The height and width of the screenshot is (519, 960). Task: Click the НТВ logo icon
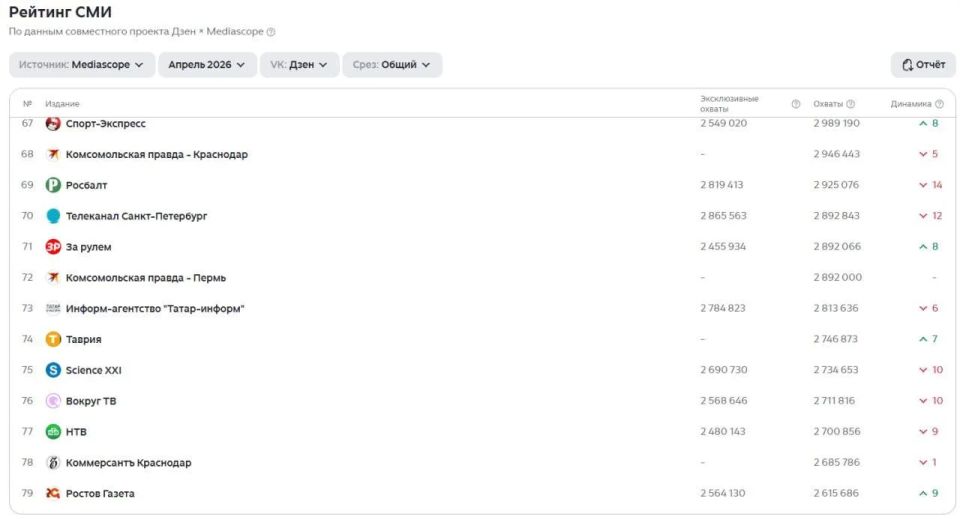53,431
